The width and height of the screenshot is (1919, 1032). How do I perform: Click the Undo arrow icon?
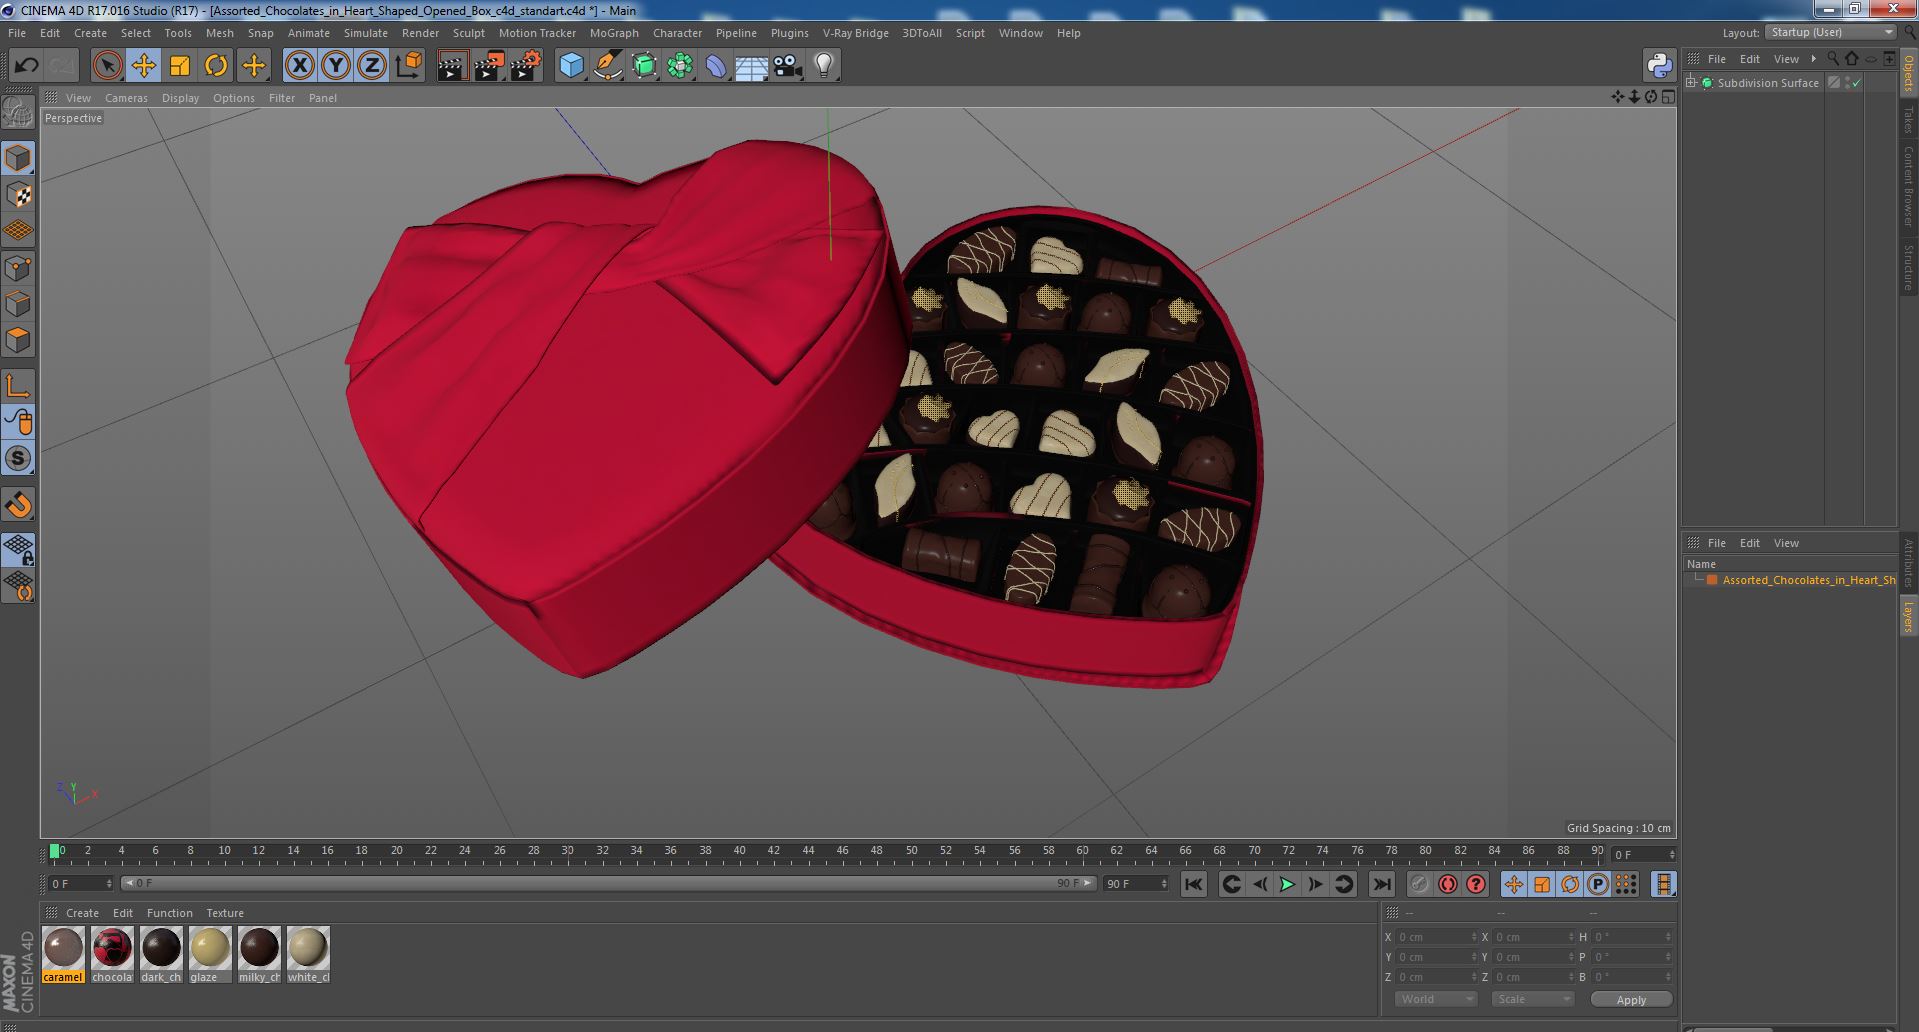[26, 66]
